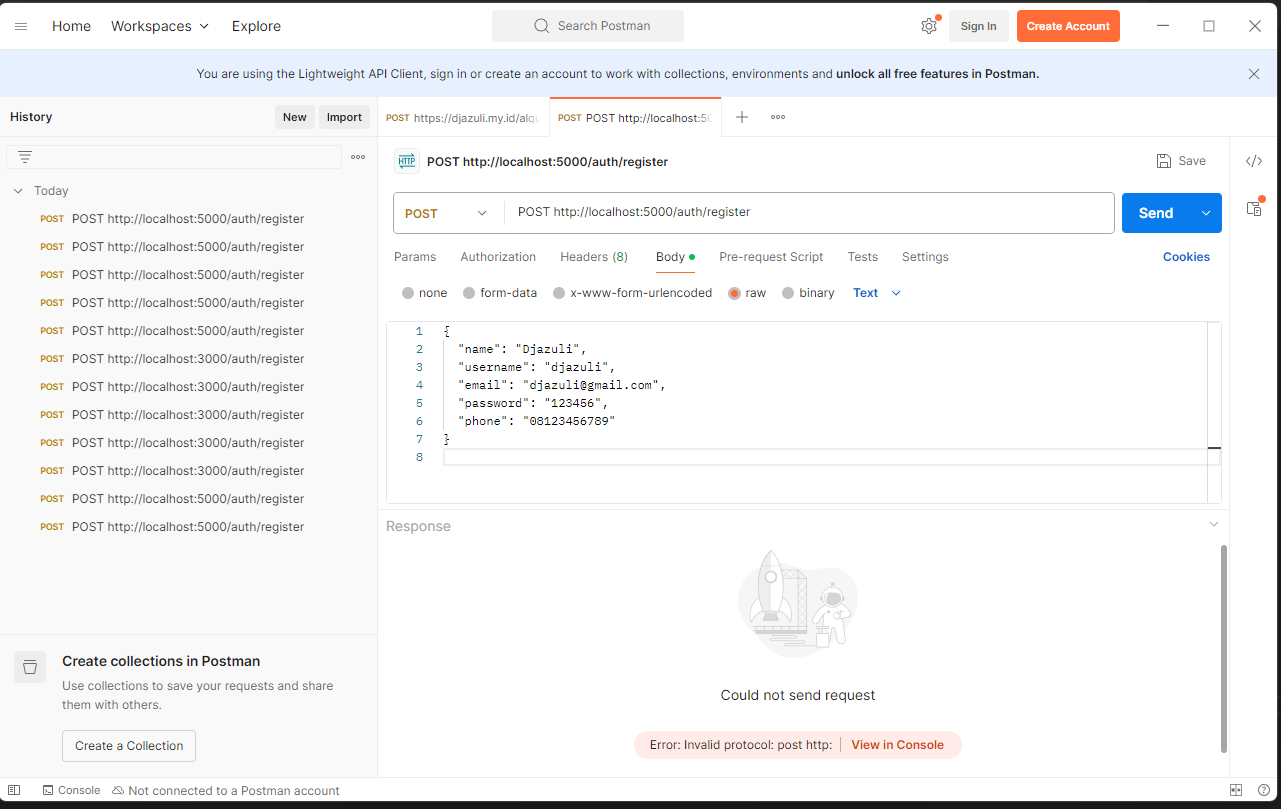Open the Pre-request Script tab

771,257
